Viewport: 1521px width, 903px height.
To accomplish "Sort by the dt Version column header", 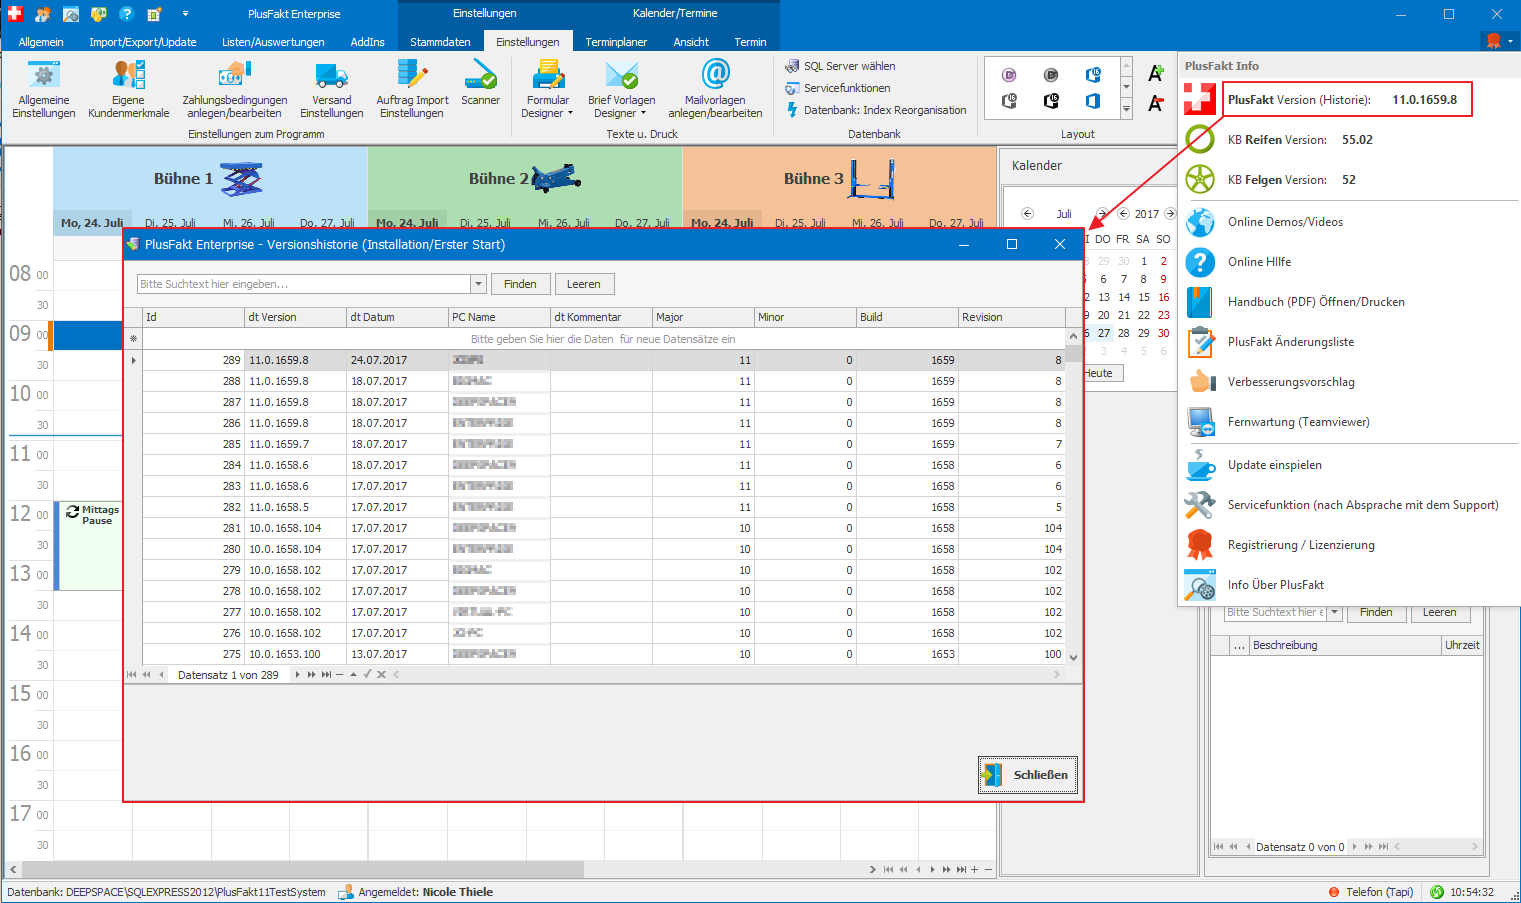I will point(295,317).
